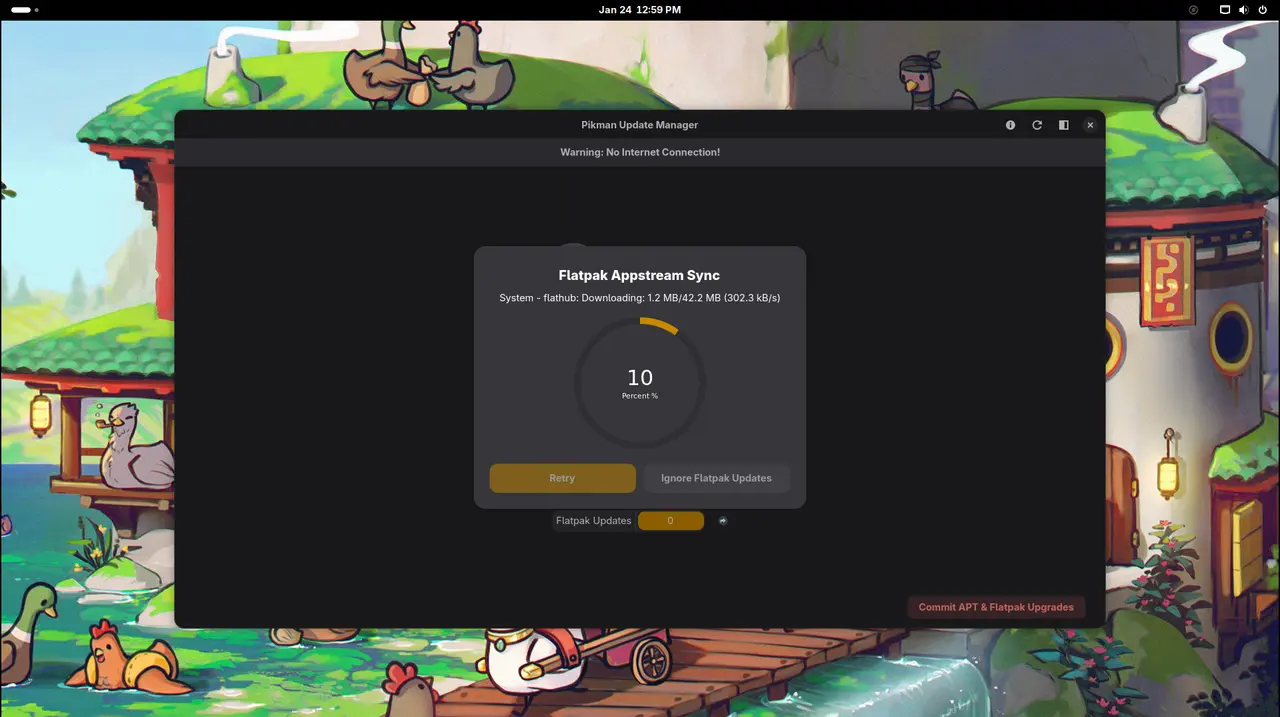
Task: Click the volume speaker icon in top bar
Action: (1244, 10)
